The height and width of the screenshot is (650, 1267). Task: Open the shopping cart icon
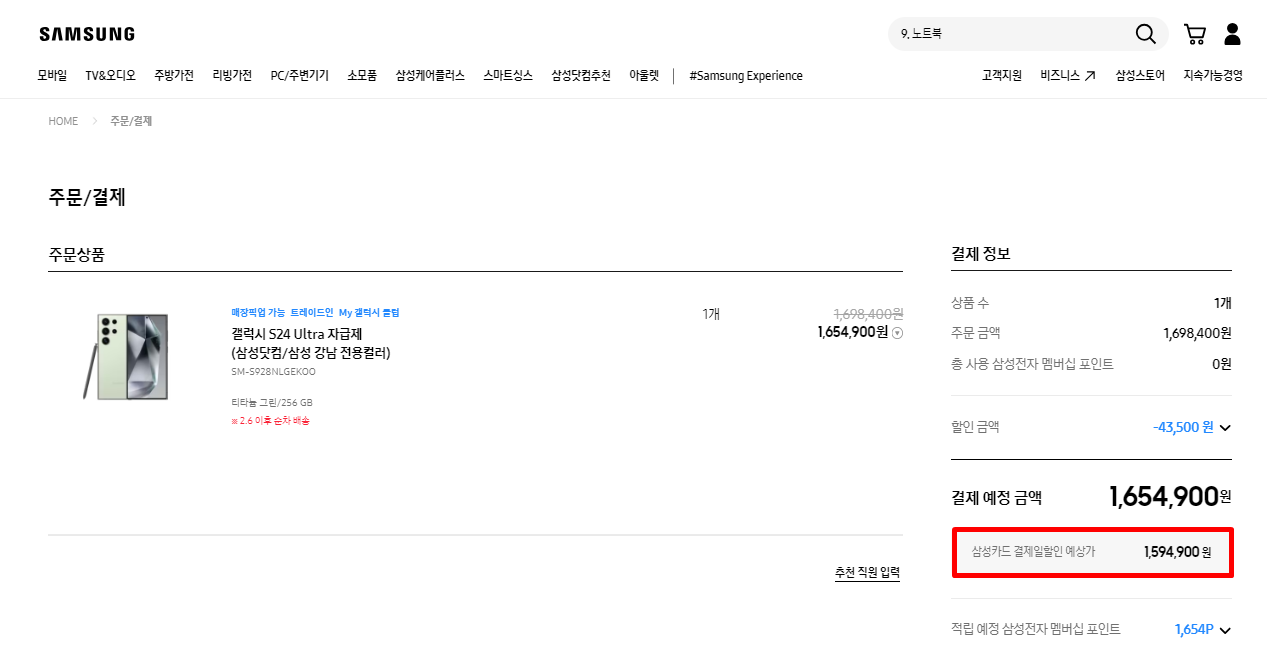[1194, 33]
